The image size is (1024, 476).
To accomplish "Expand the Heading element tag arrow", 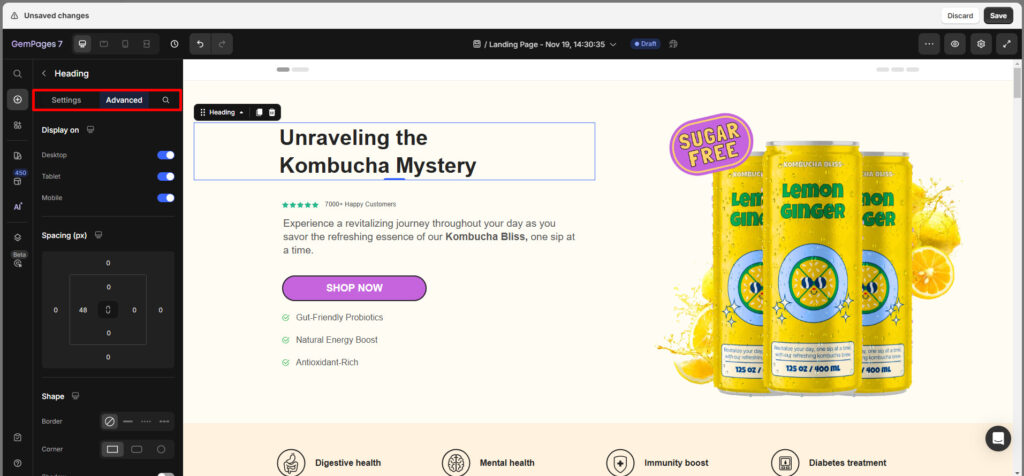I will [241, 113].
